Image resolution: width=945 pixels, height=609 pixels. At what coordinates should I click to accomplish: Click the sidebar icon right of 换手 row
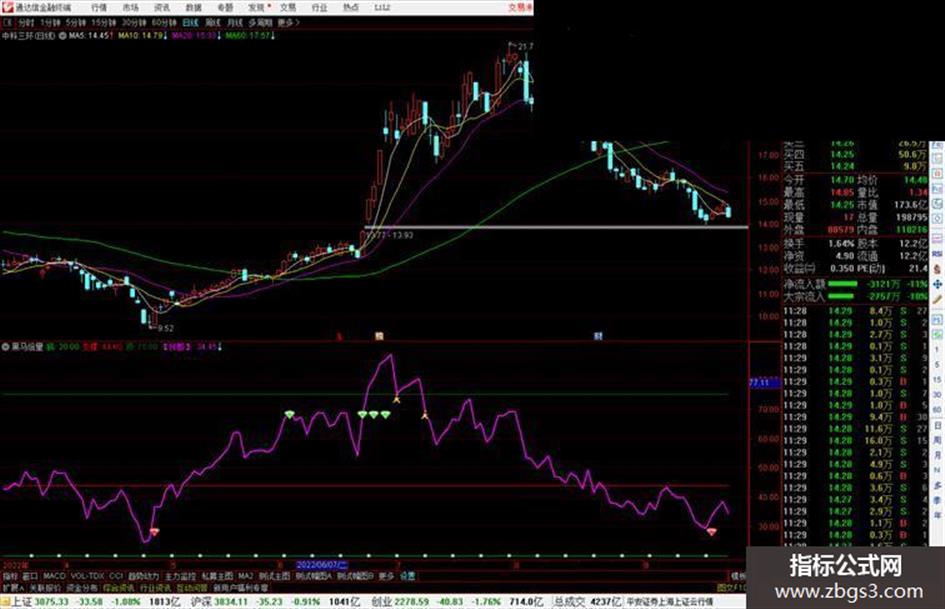click(x=937, y=239)
